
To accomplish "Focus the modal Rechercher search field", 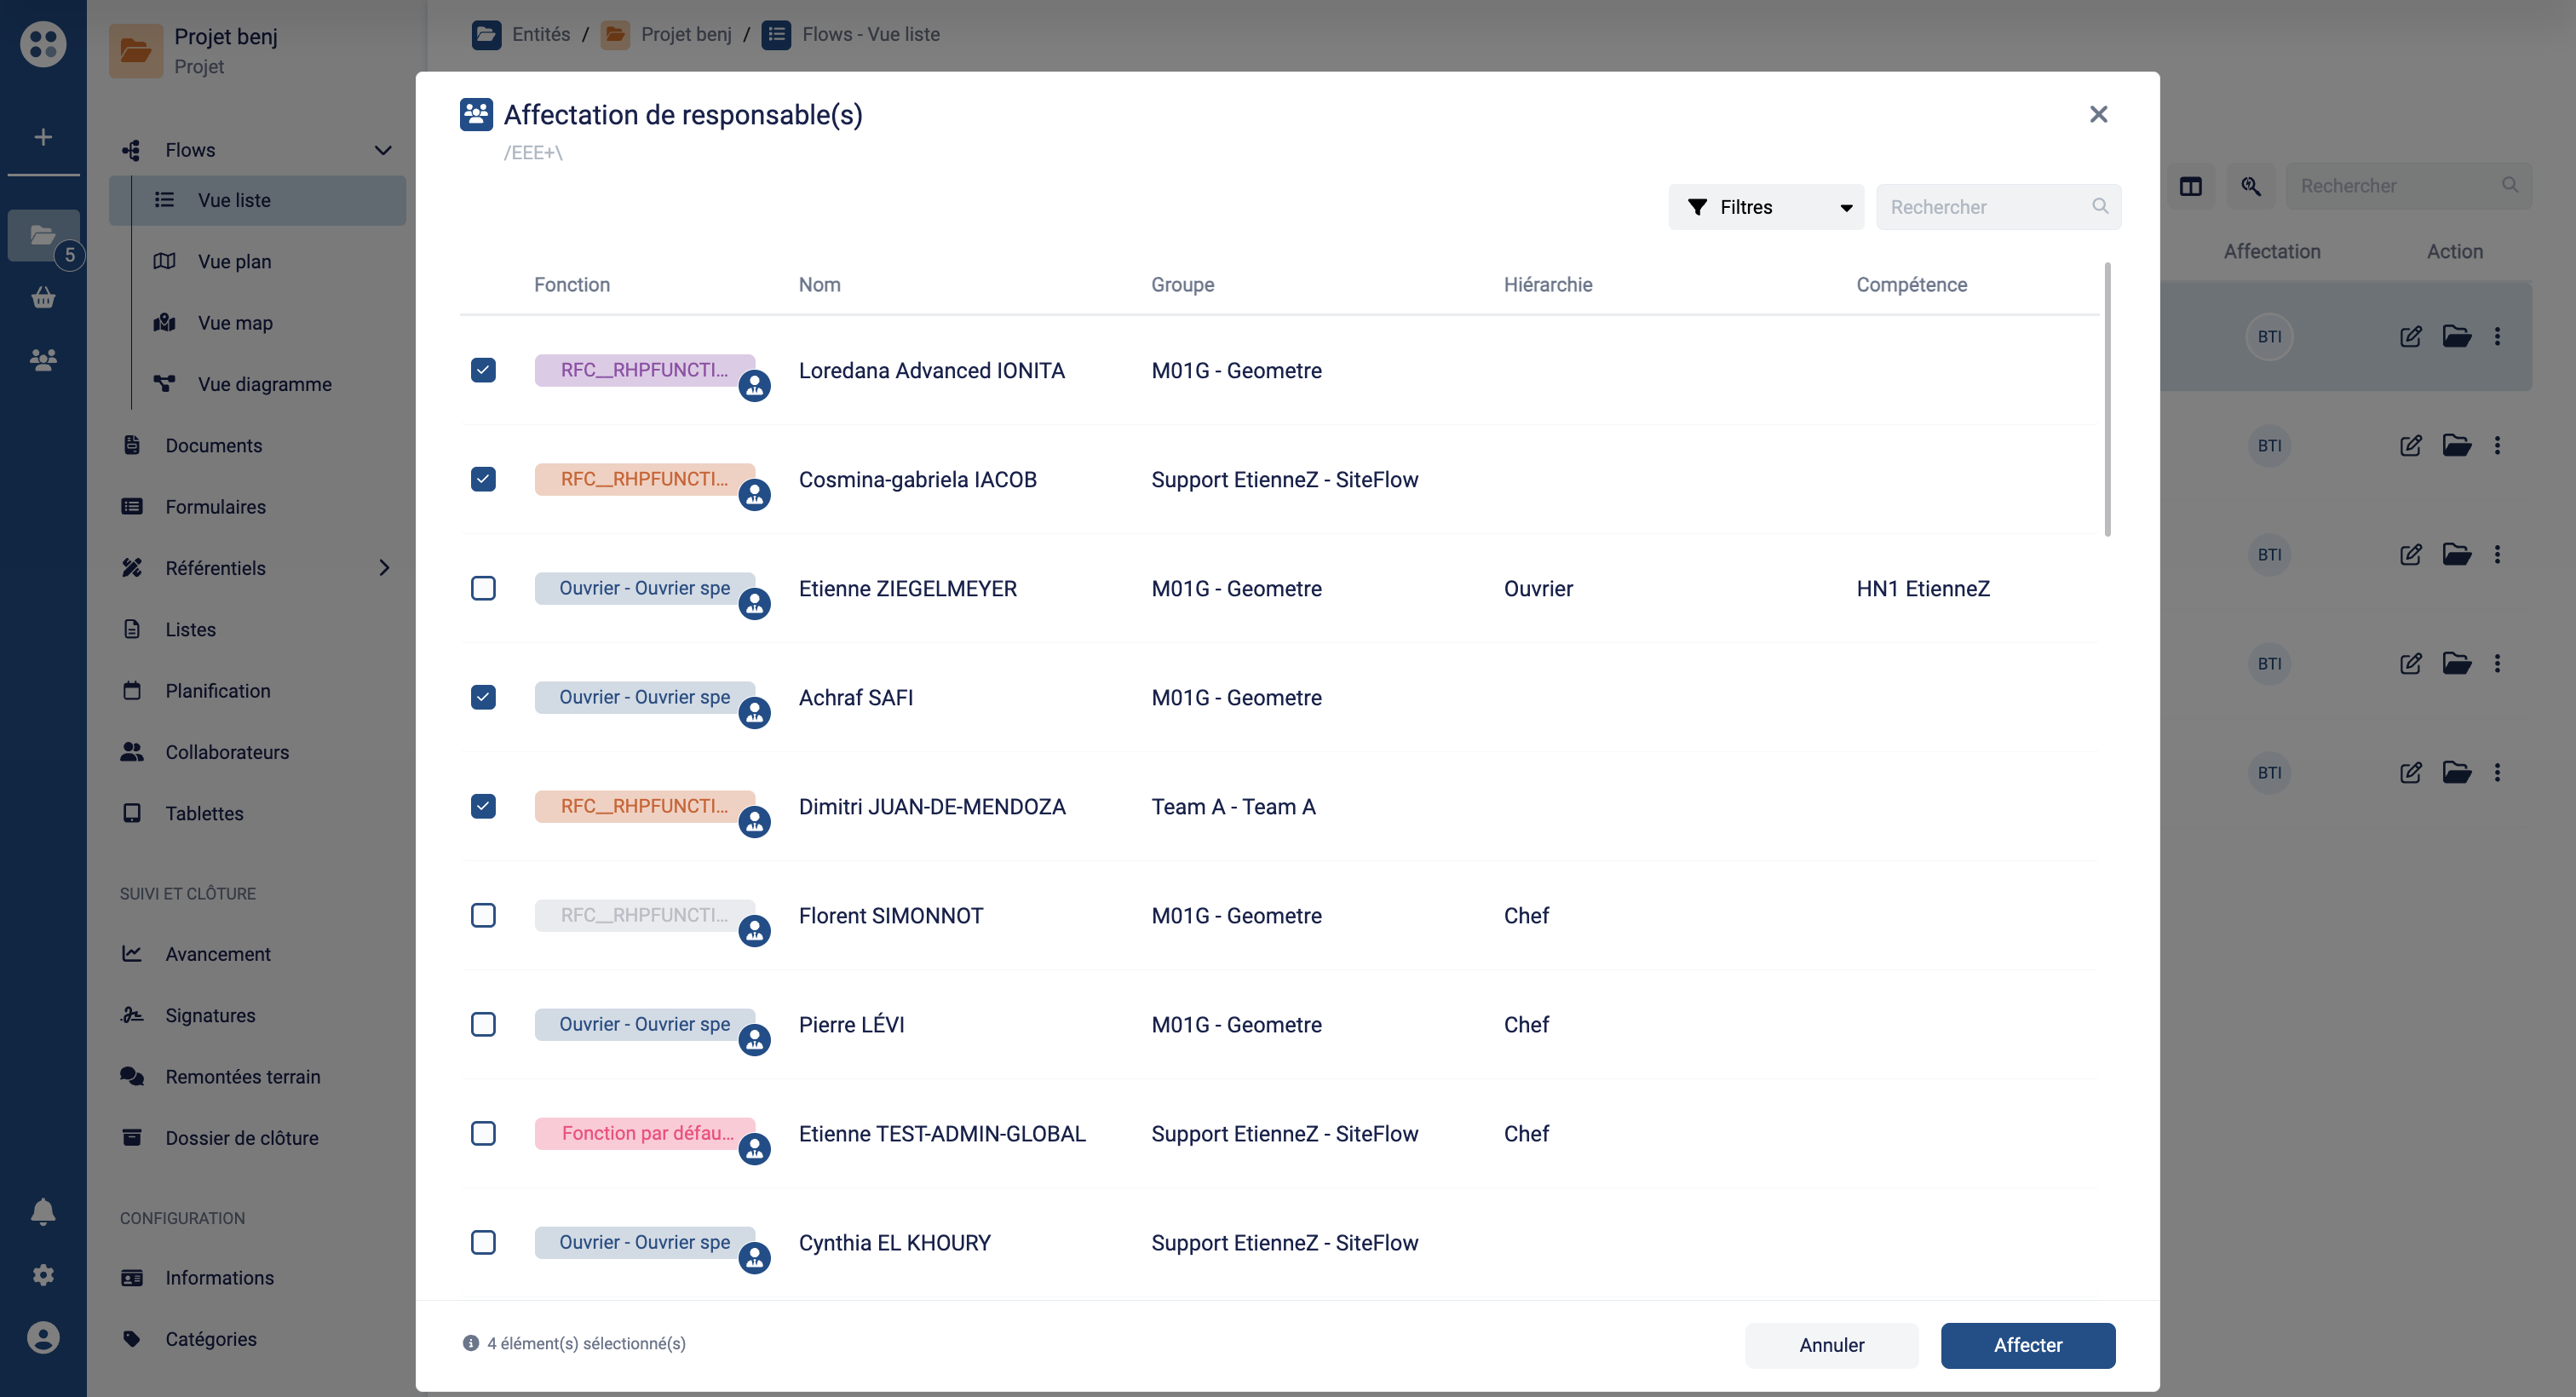I will (1980, 207).
